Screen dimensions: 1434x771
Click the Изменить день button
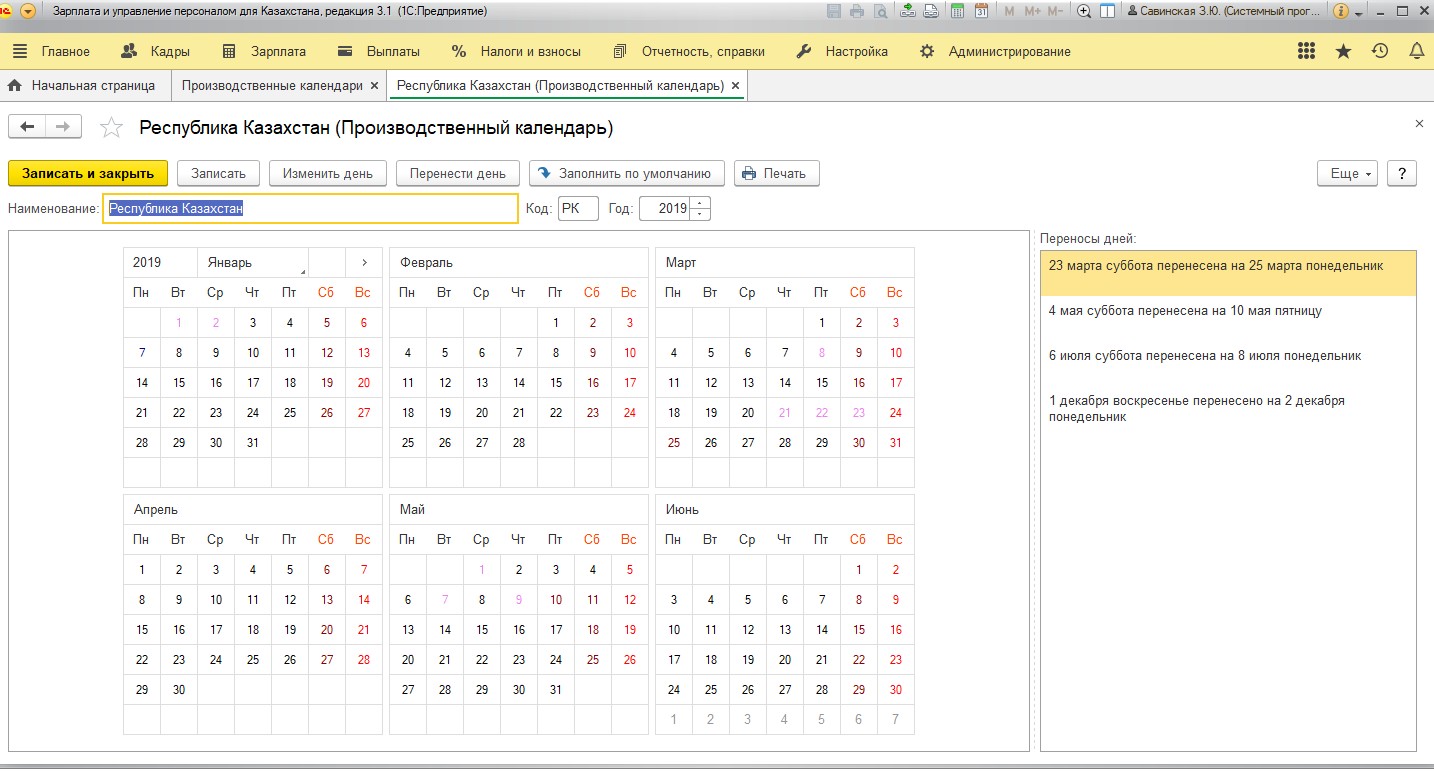point(328,173)
